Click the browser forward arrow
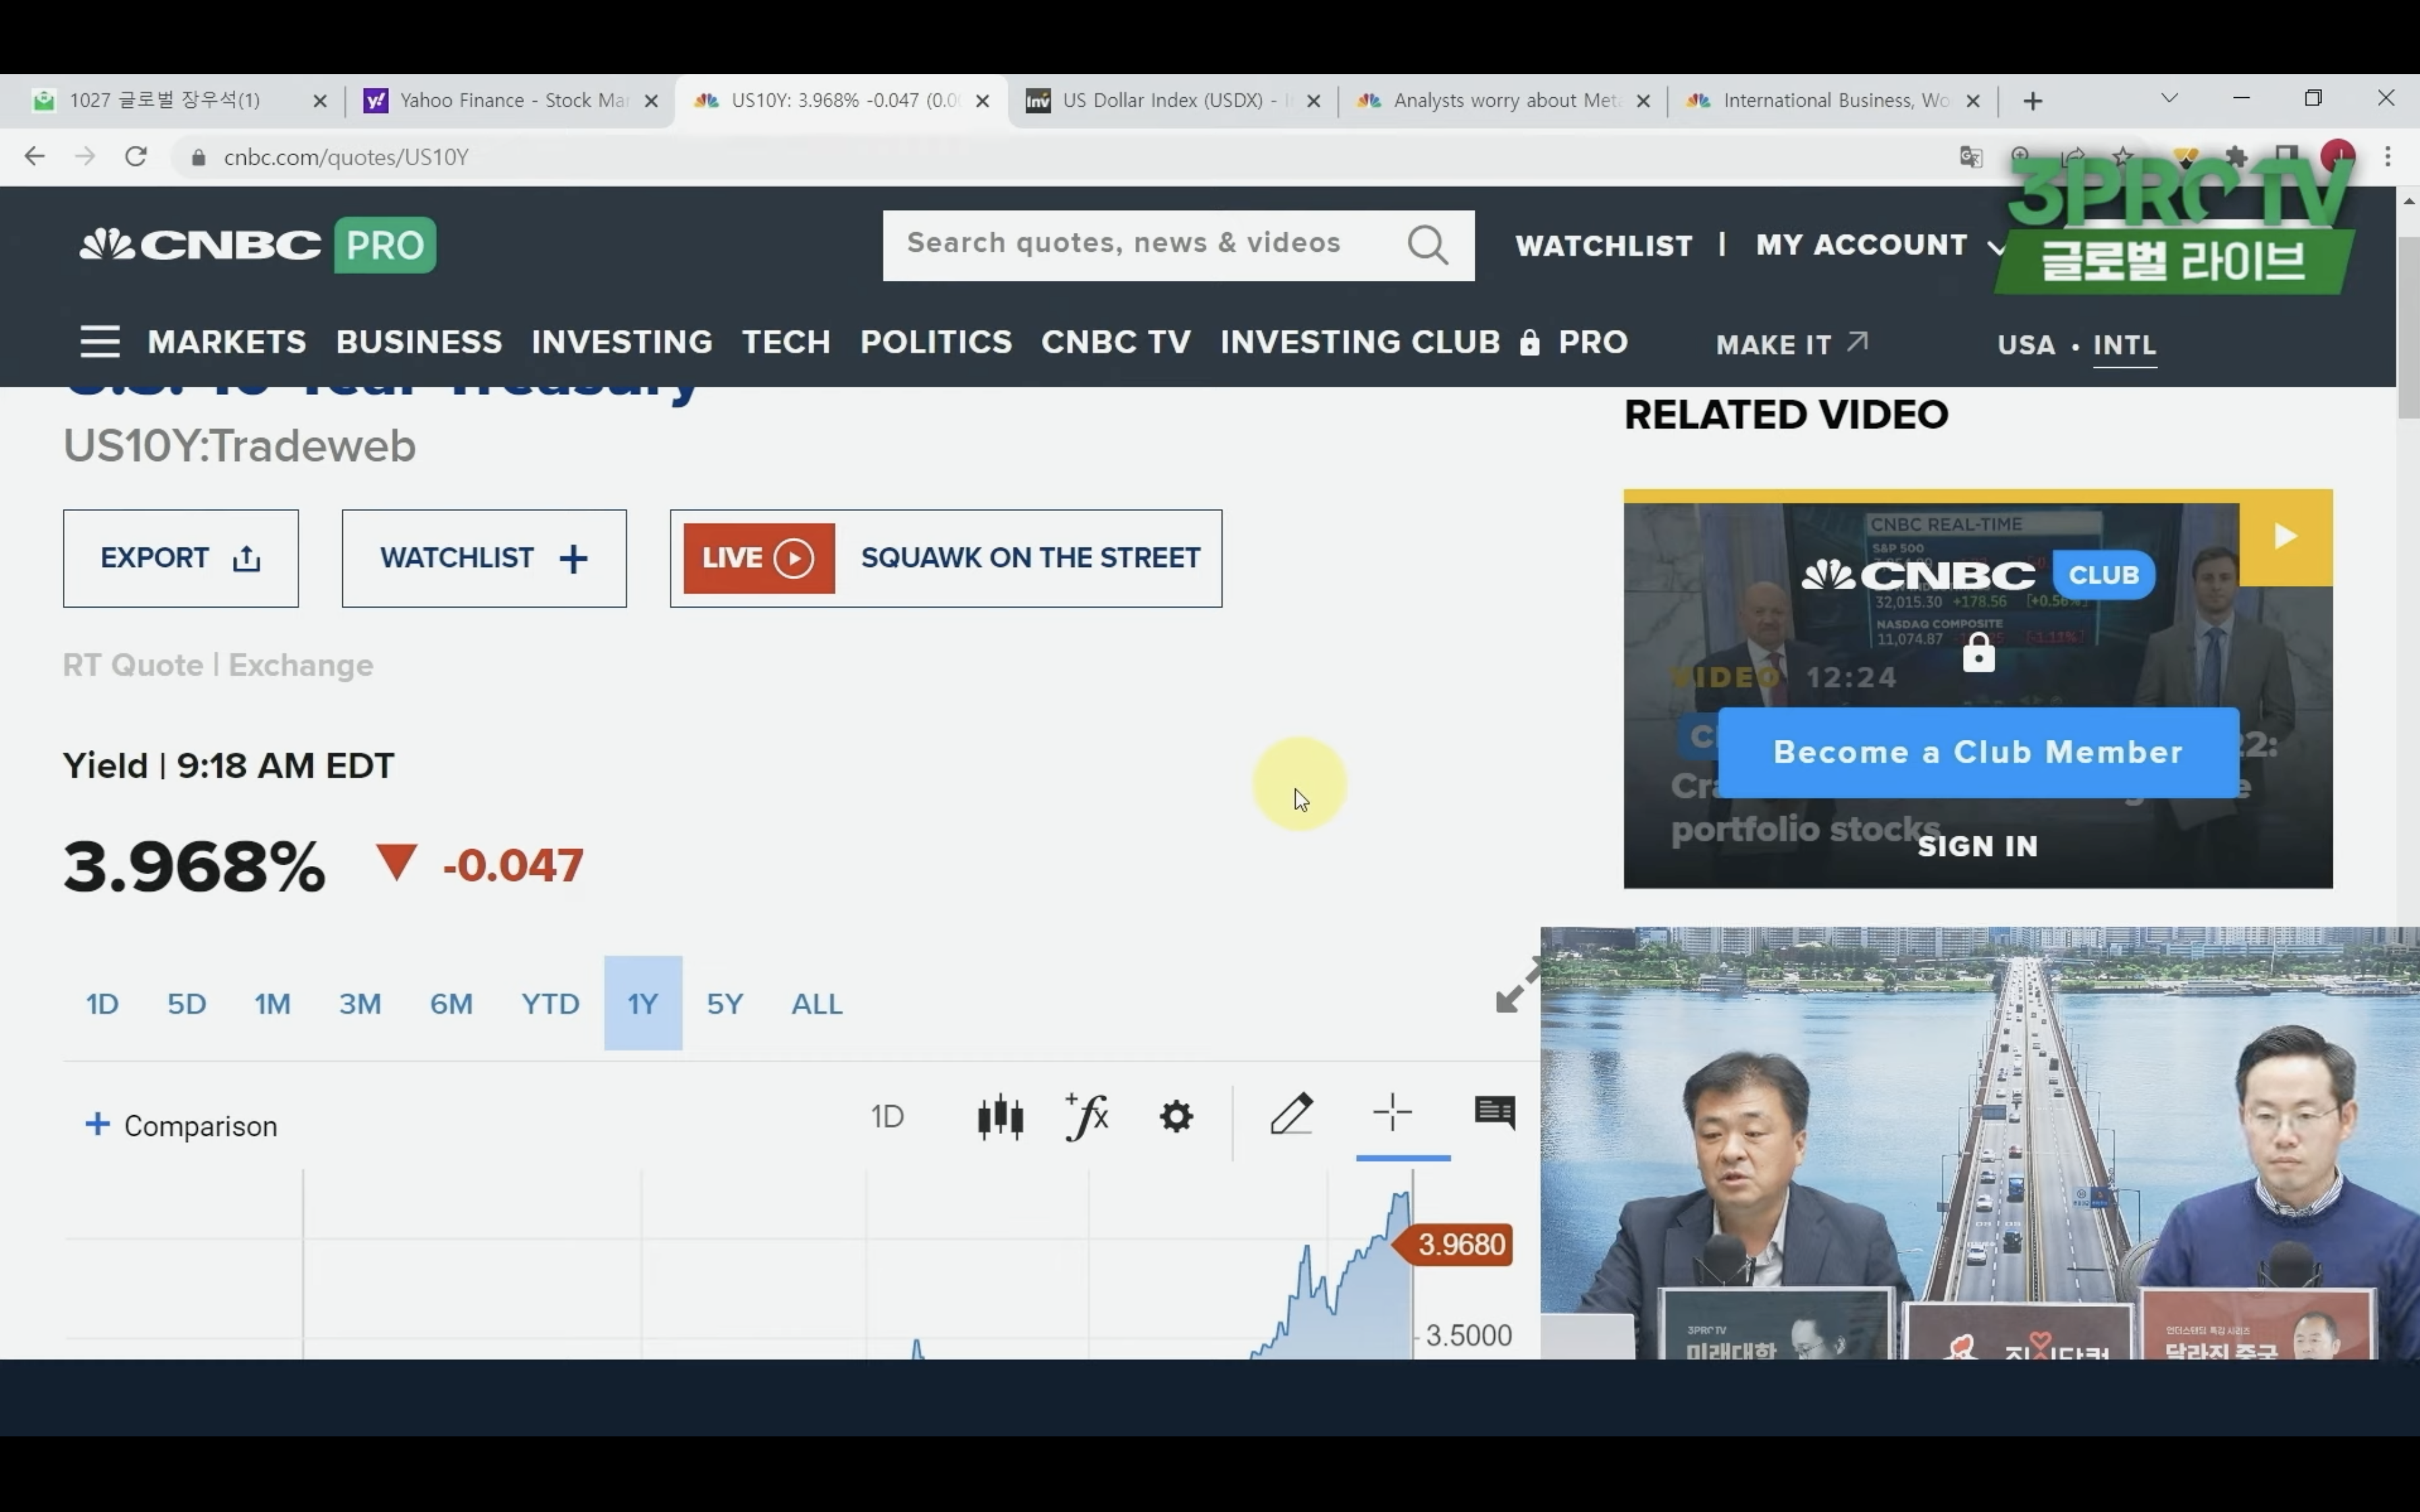 coord(85,157)
